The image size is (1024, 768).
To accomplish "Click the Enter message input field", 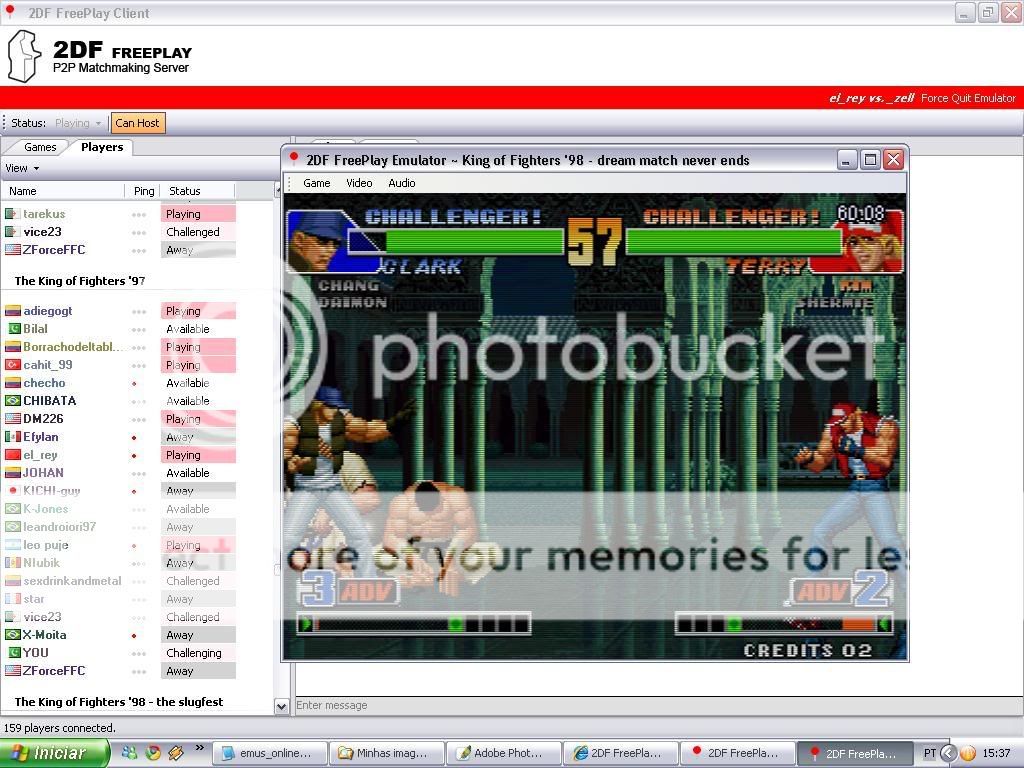I will 650,705.
